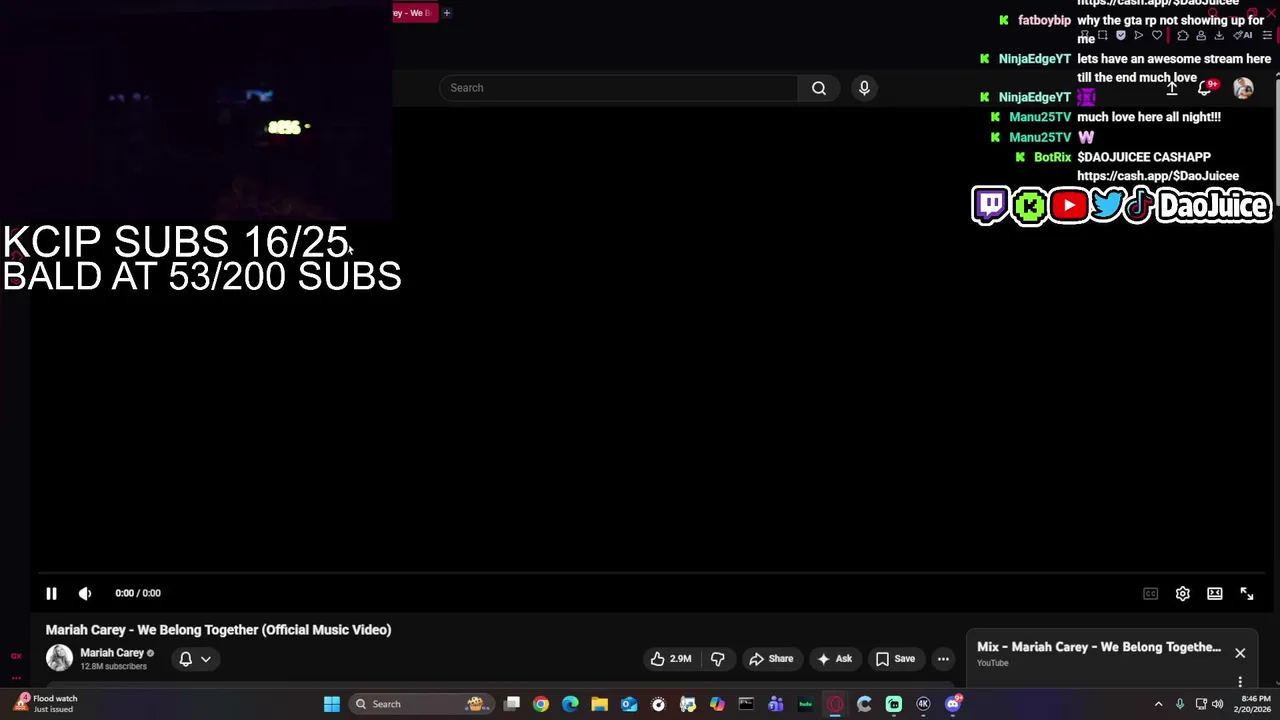
Task: Show hidden system tray icons
Action: click(x=1158, y=704)
